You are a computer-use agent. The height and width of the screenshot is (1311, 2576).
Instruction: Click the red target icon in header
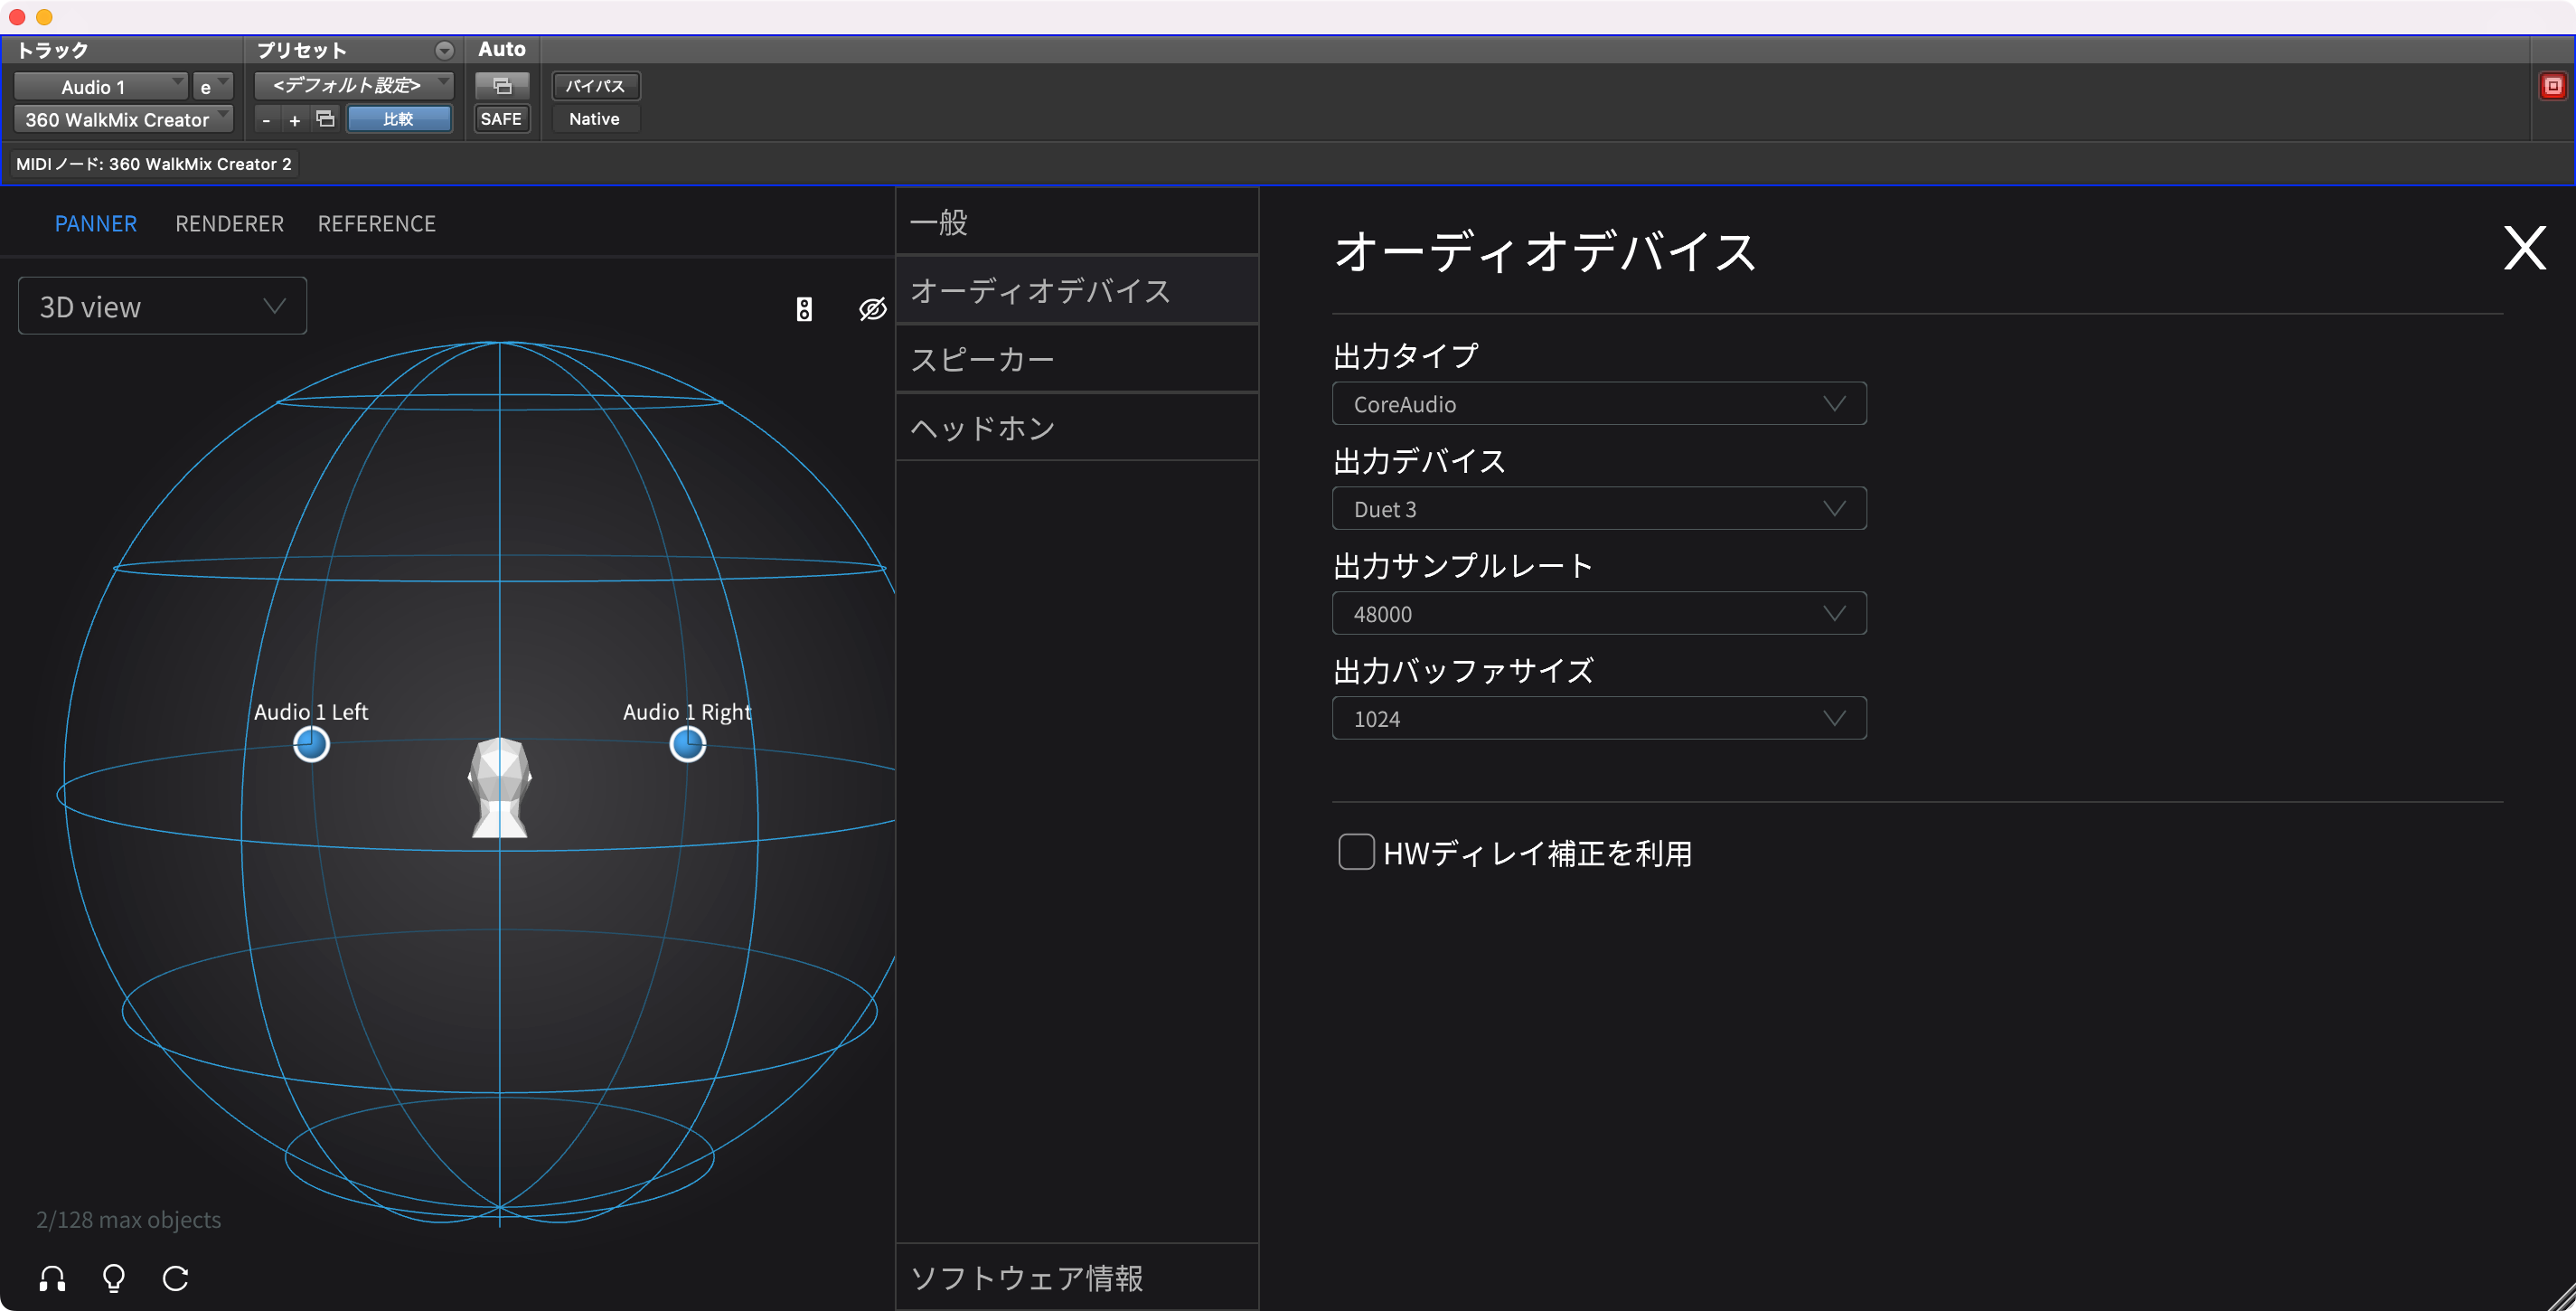coord(2552,86)
